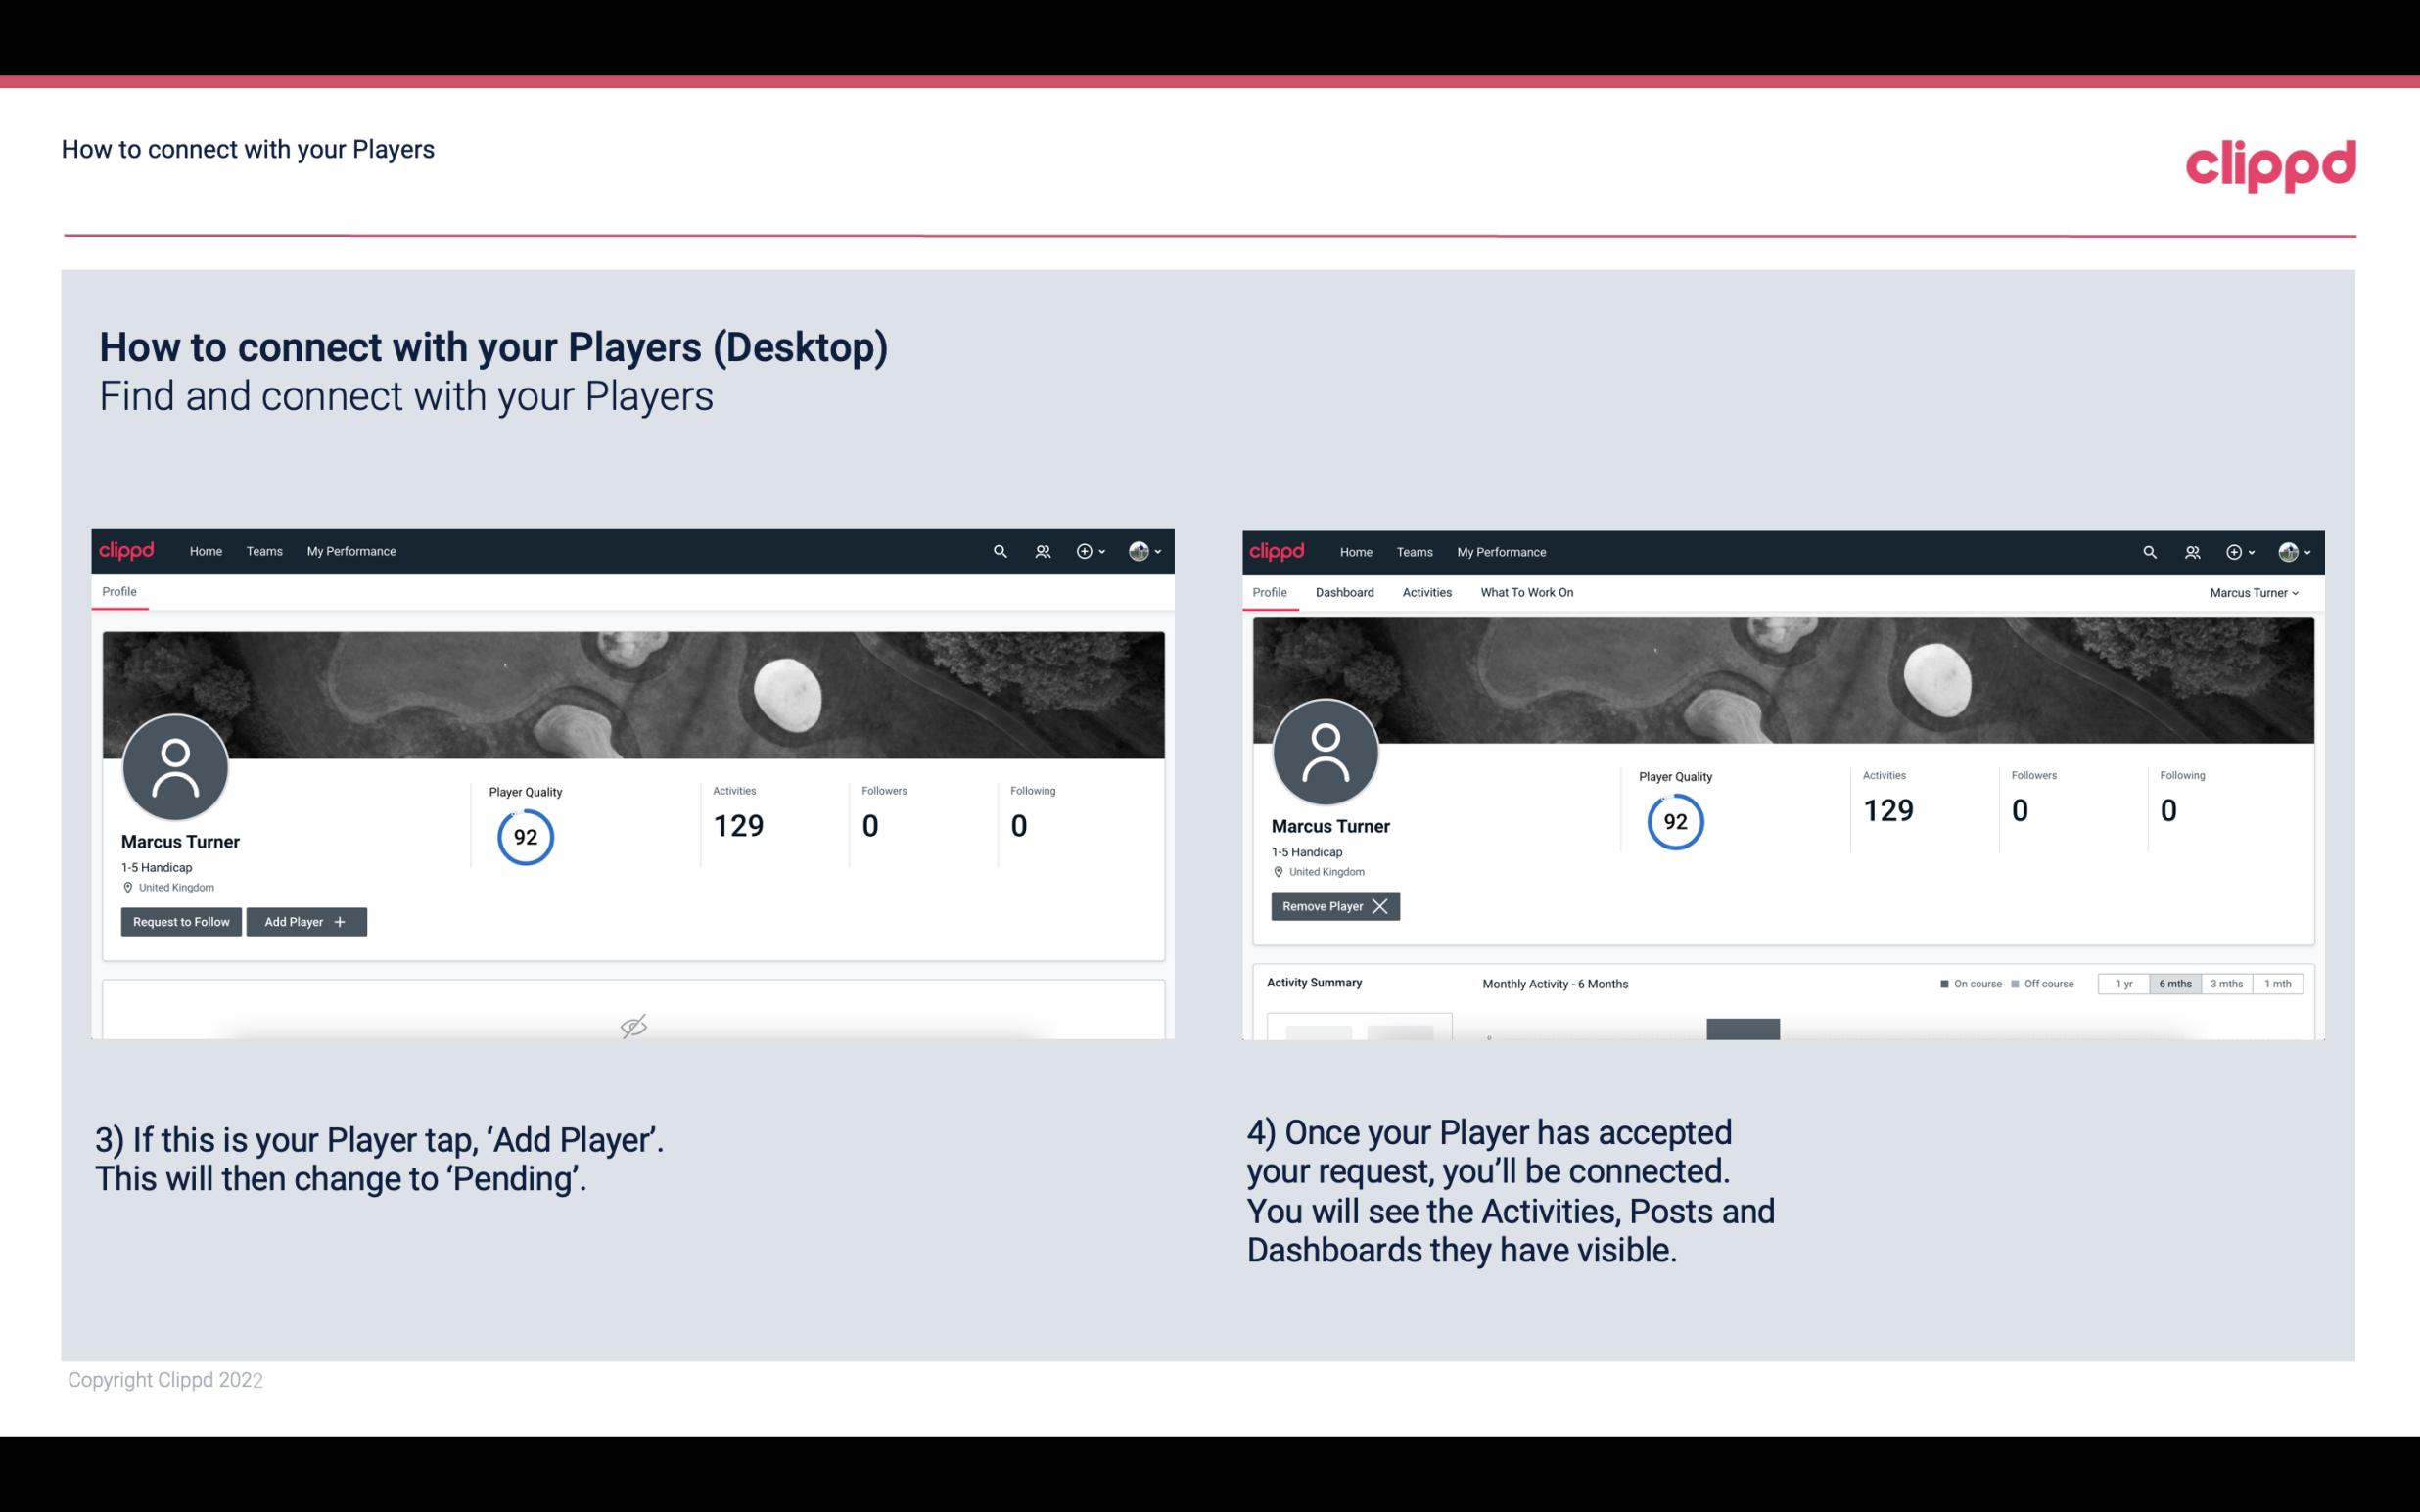2420x1512 pixels.
Task: Click the search icon in right navbar
Action: [2148, 552]
